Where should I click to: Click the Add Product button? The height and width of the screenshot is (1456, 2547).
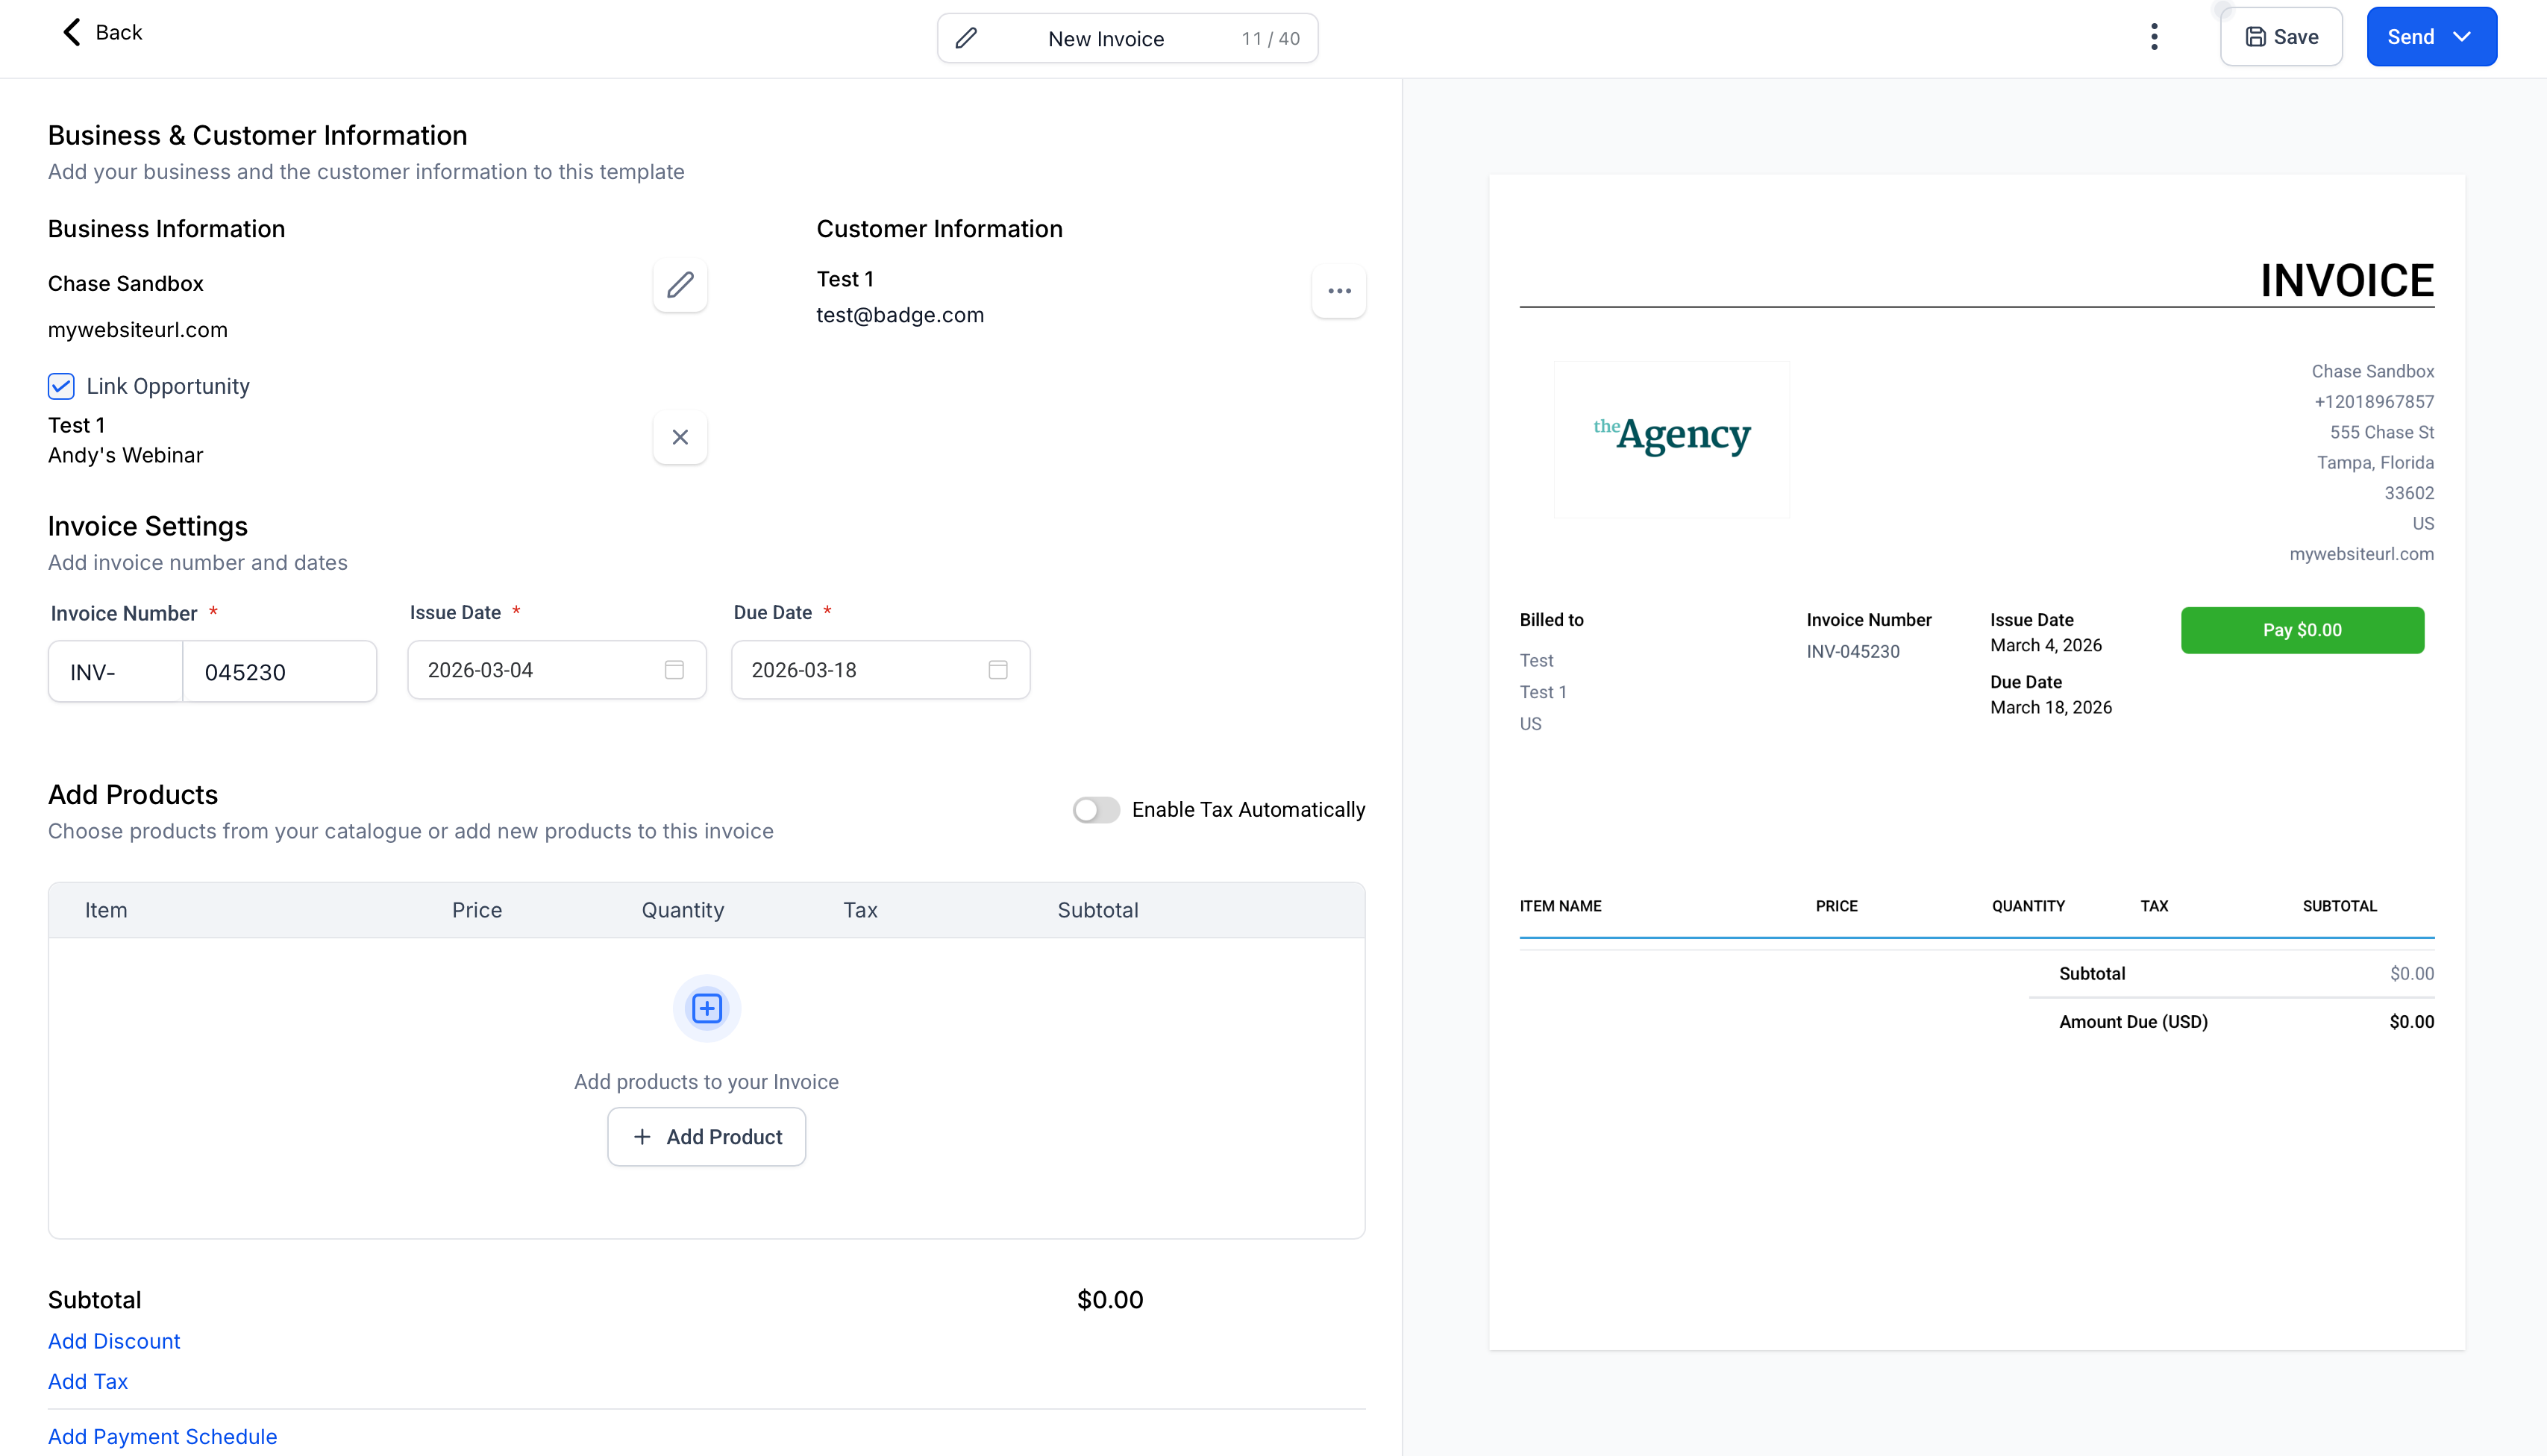pyautogui.click(x=706, y=1137)
